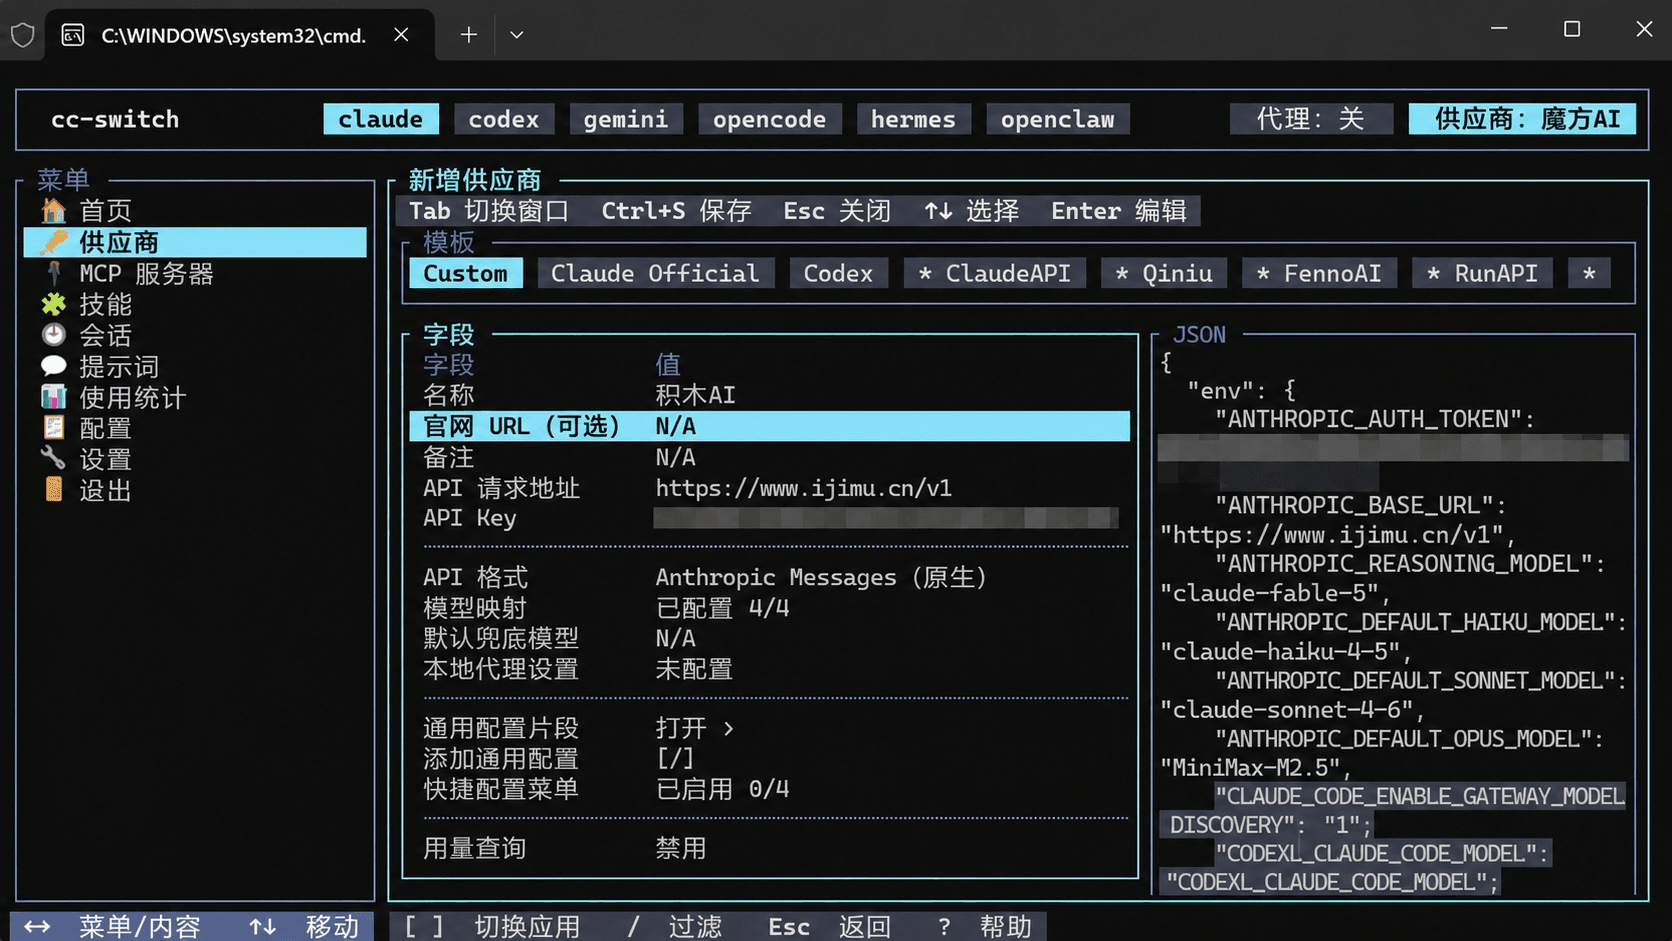This screenshot has width=1672, height=941.
Task: Select the 官网 URL (可选) field row
Action: pyautogui.click(x=770, y=426)
